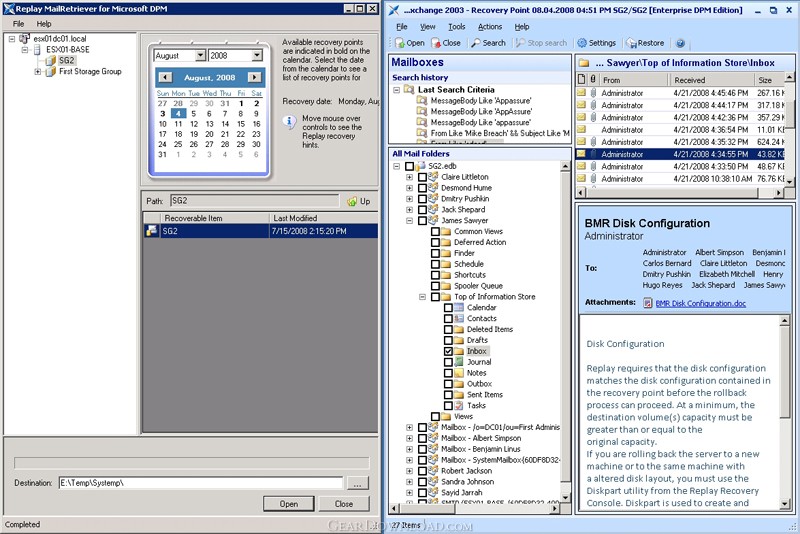Screen dimensions: 800x534
Task: Collapse the ESX01-BASE tree node
Action: click(24, 49)
